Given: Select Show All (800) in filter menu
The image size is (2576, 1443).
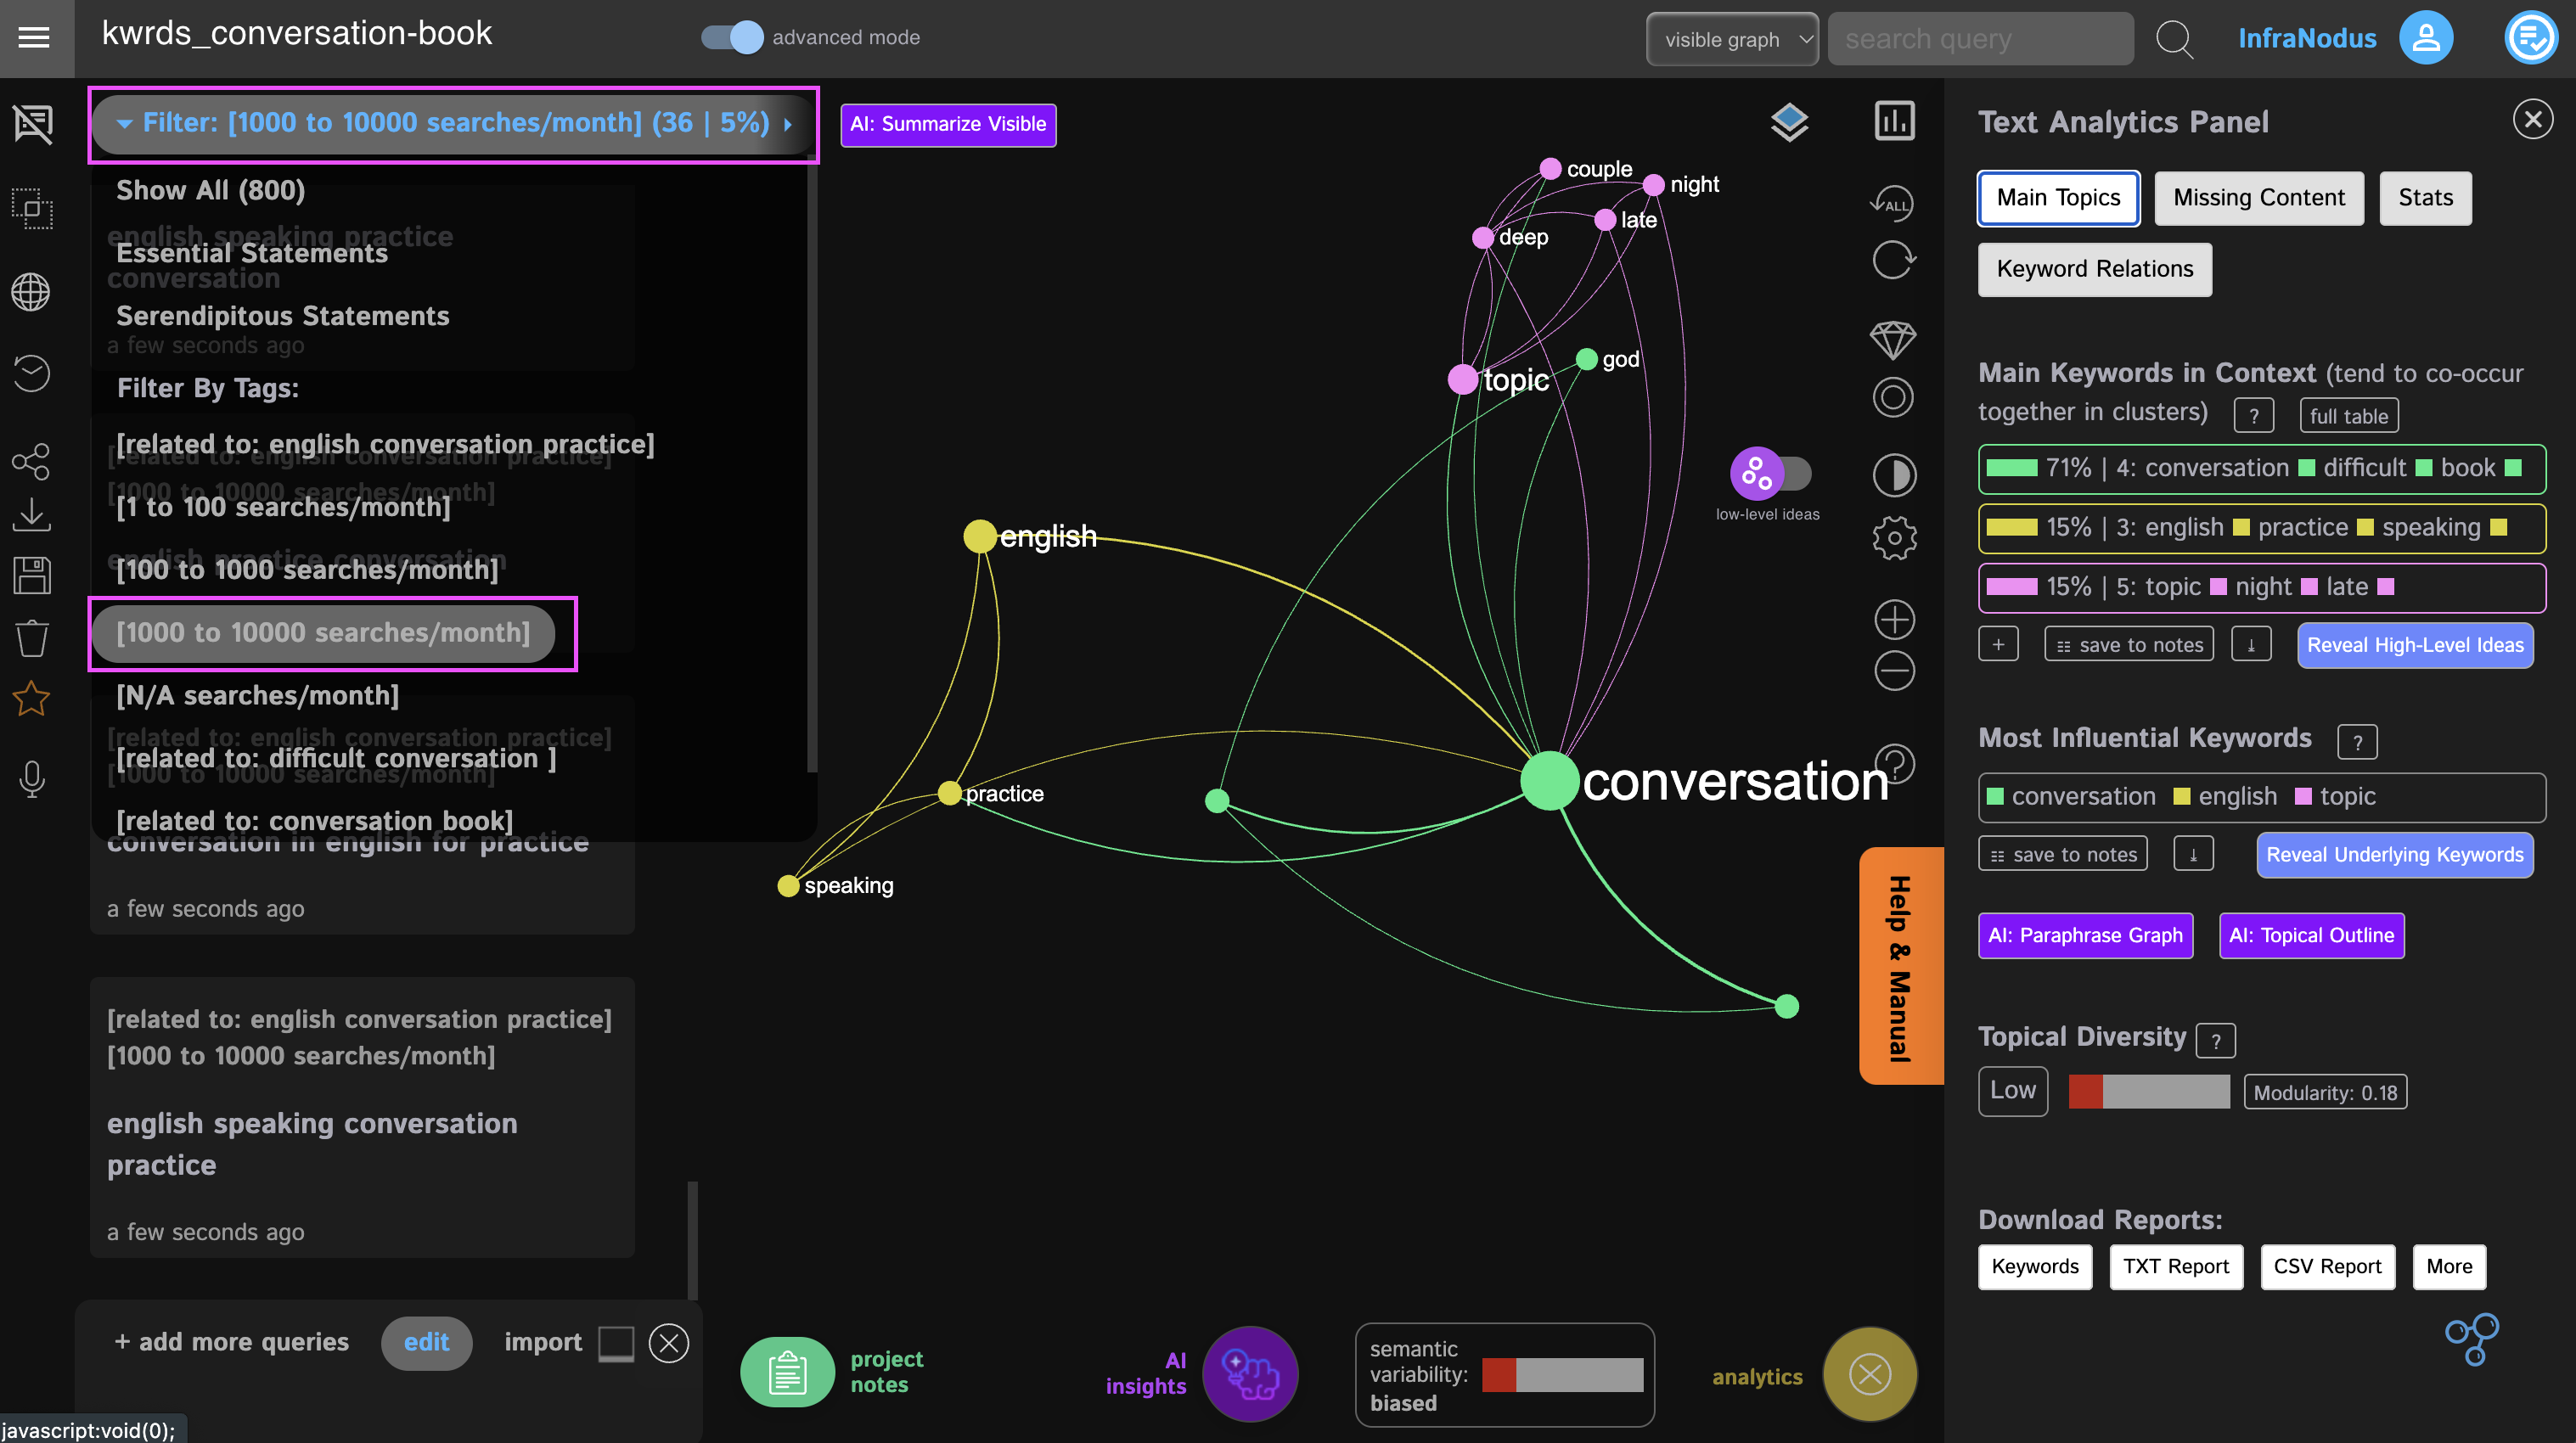Looking at the screenshot, I should click(x=211, y=190).
